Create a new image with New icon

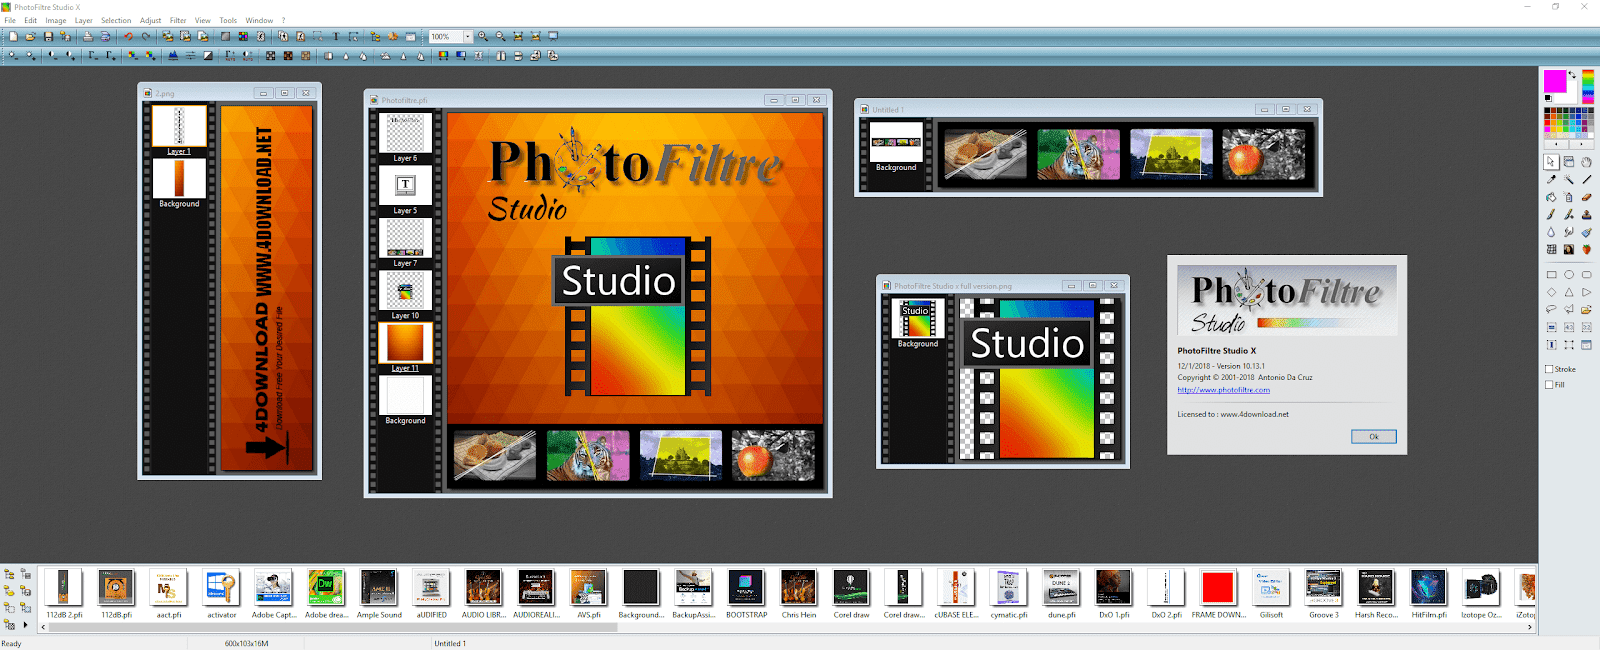click(13, 36)
